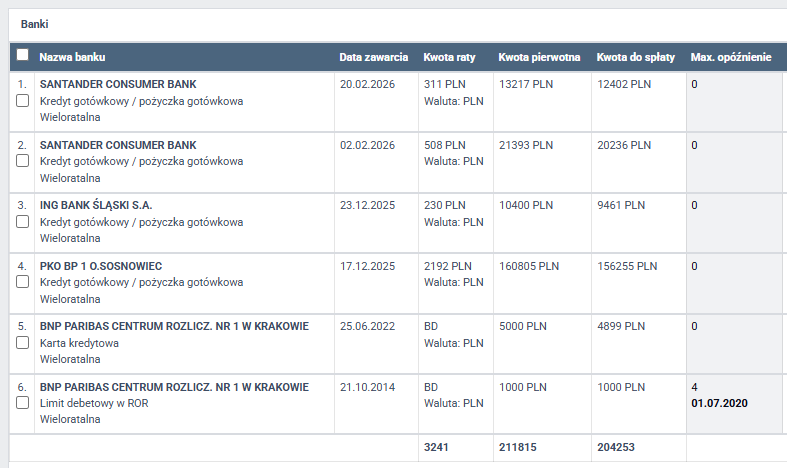Select the PKO BP 1 O.Sosnowiec checkbox
This screenshot has height=468, width=787.
(x=23, y=282)
